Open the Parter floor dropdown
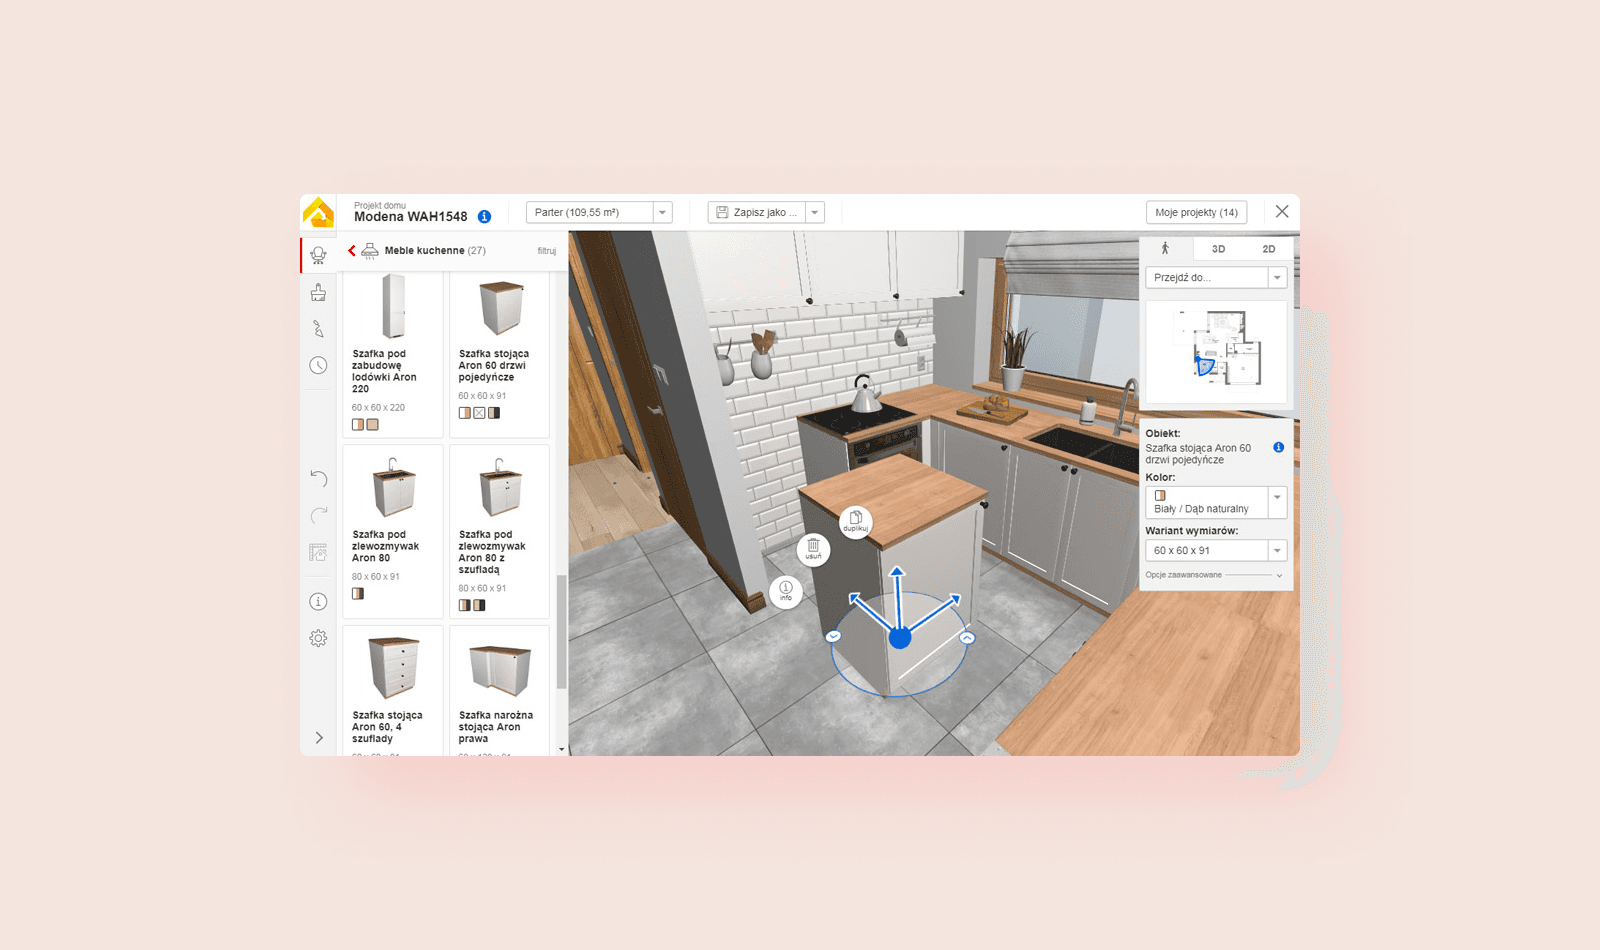 point(599,212)
